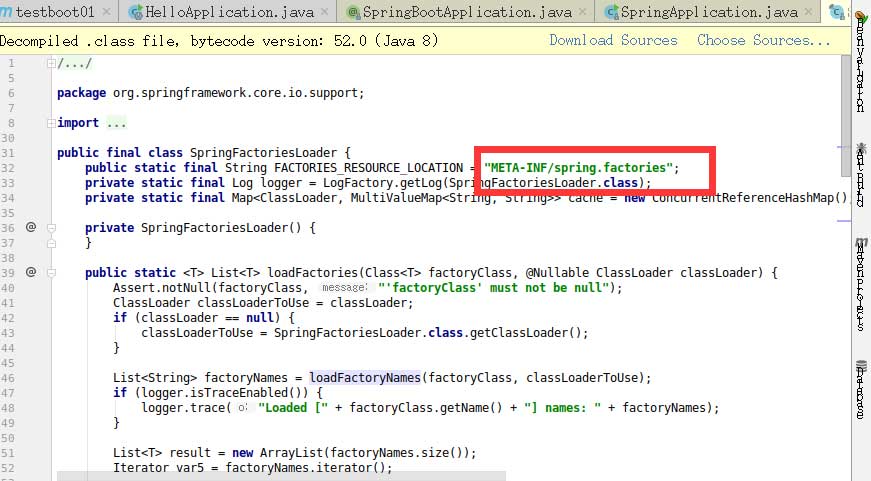Image resolution: width=871 pixels, height=481 pixels.
Task: Click line number 31 in the gutter
Action: click(x=8, y=153)
